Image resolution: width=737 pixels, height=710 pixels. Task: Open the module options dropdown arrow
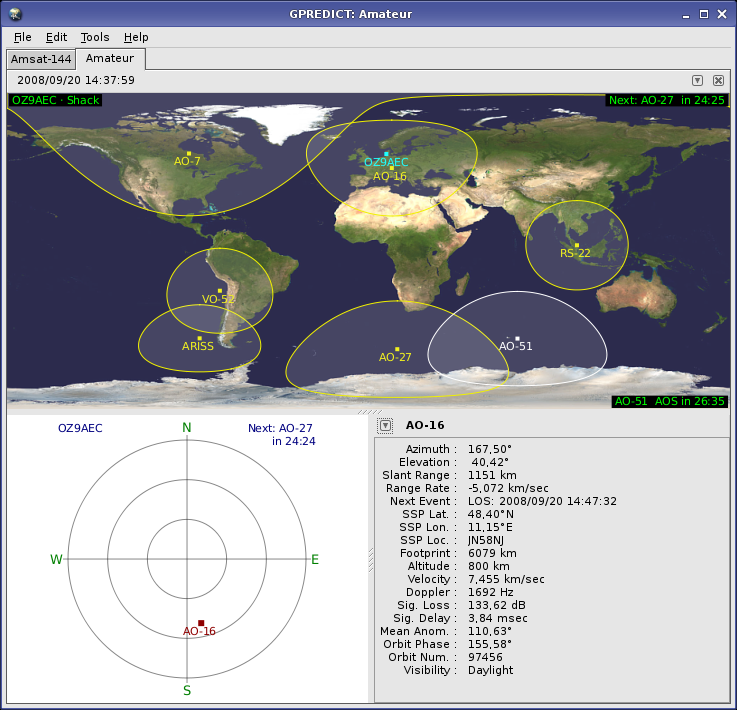coord(698,80)
